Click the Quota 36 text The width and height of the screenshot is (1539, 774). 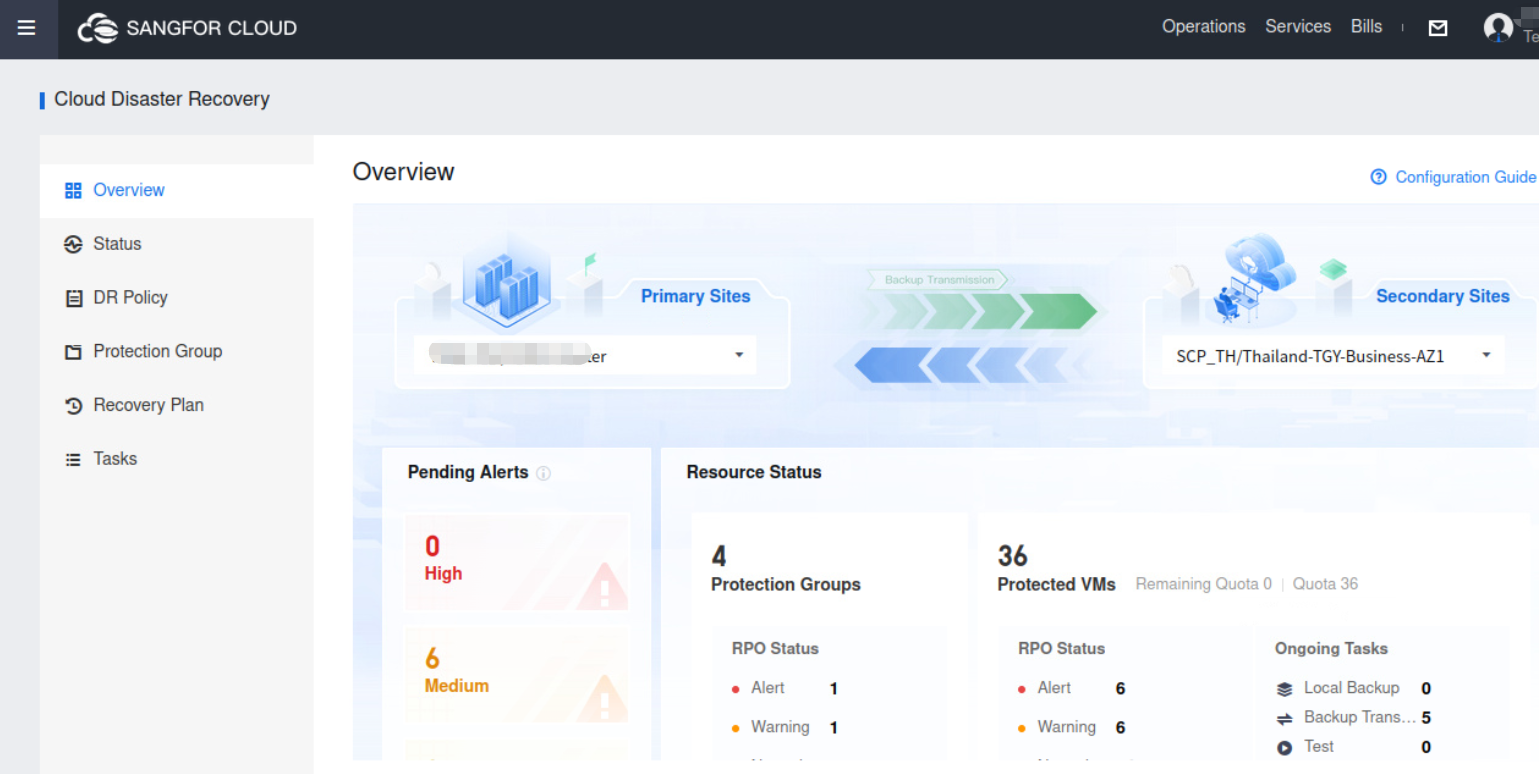1325,584
